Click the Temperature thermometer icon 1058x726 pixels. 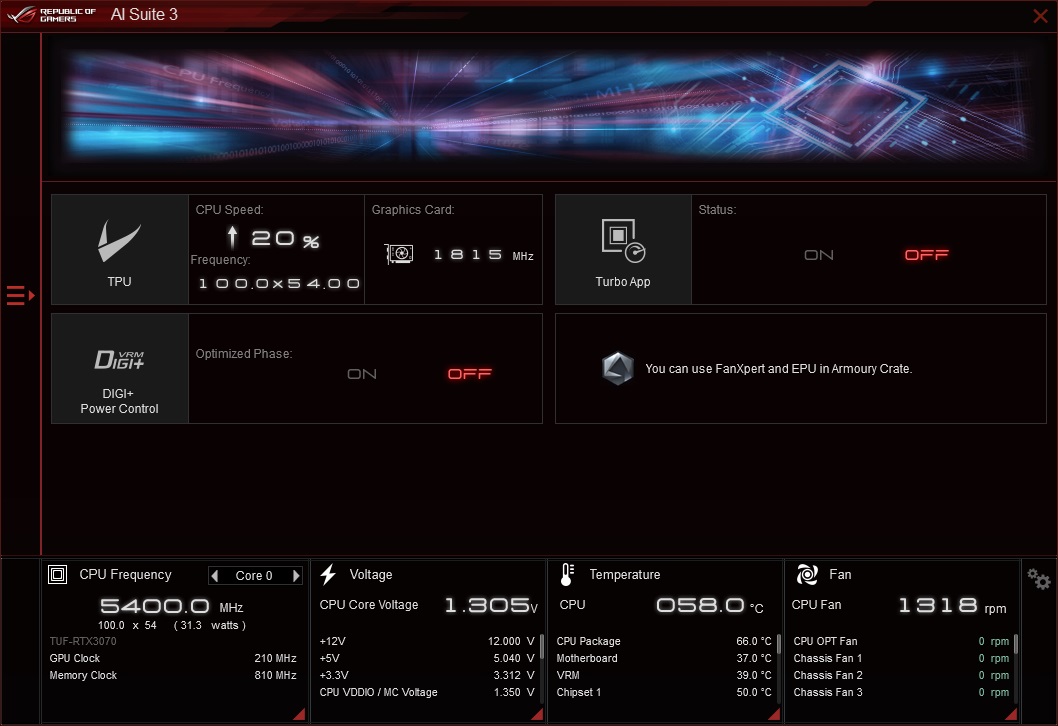[x=567, y=575]
